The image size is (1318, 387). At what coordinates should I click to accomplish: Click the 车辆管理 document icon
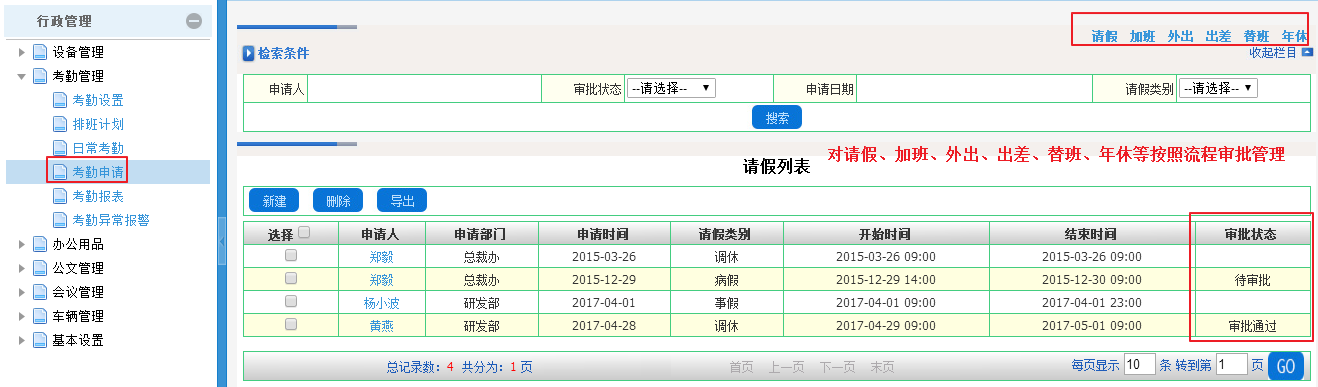coord(40,316)
